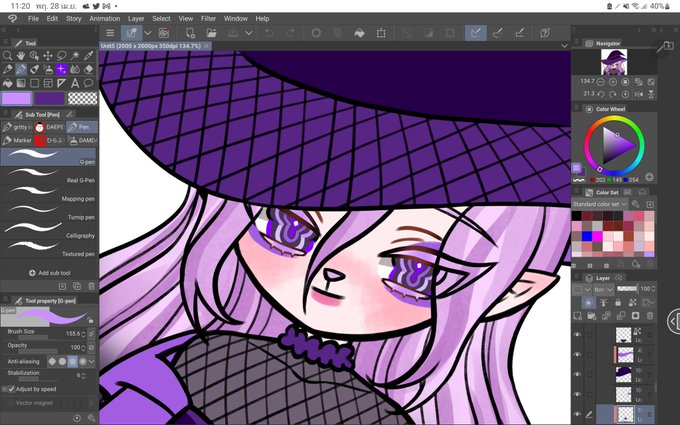The image size is (680, 425).
Task: Select the Figure rectangle tool
Action: tap(34, 83)
